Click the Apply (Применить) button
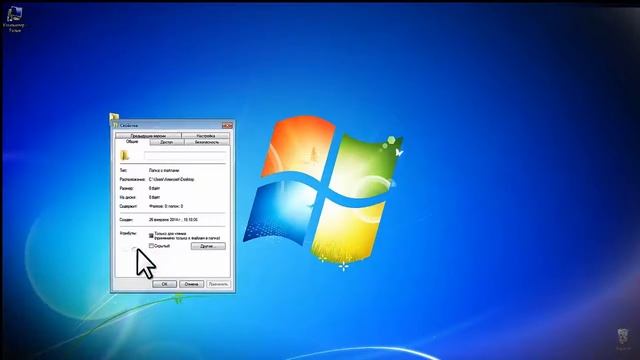This screenshot has height=360, width=640. tap(218, 284)
